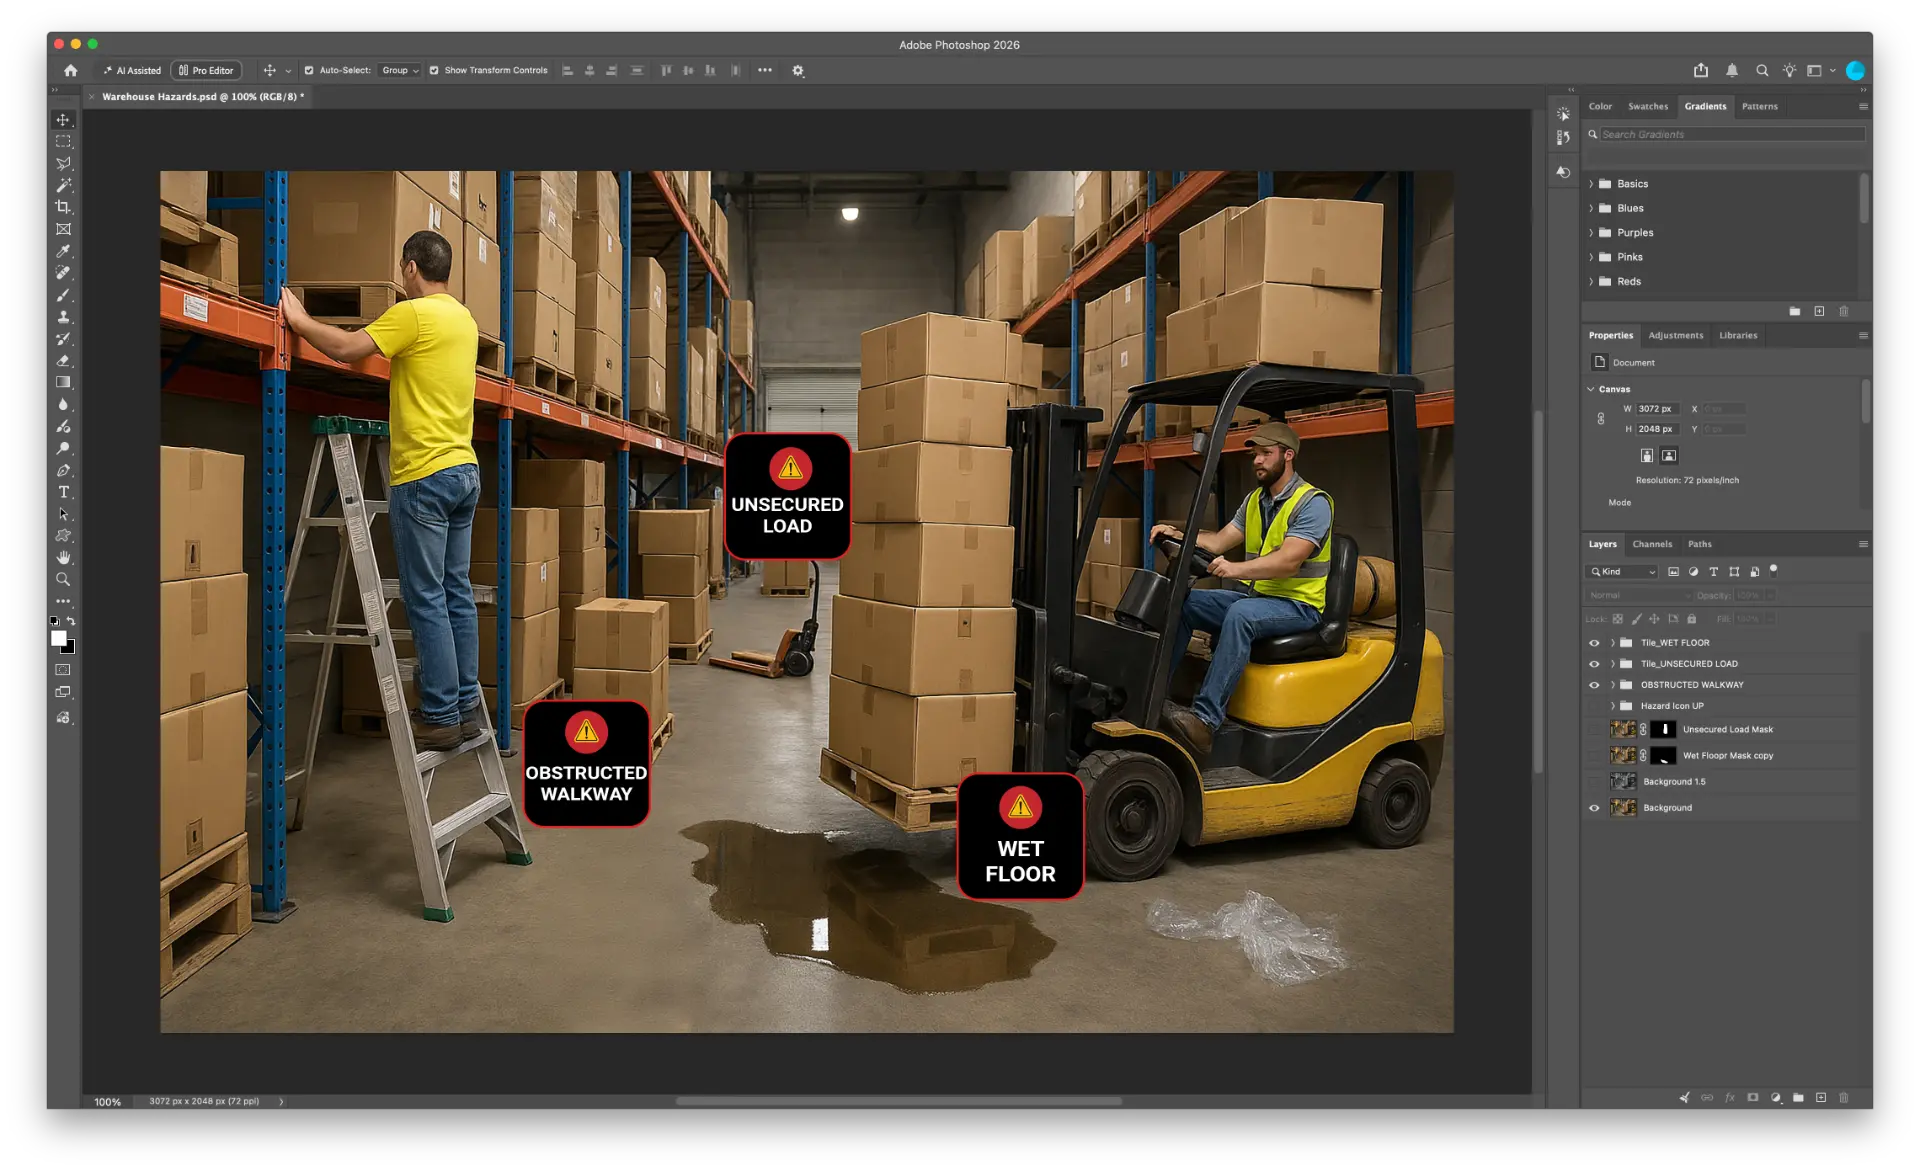Select the Crop tool

click(x=63, y=207)
